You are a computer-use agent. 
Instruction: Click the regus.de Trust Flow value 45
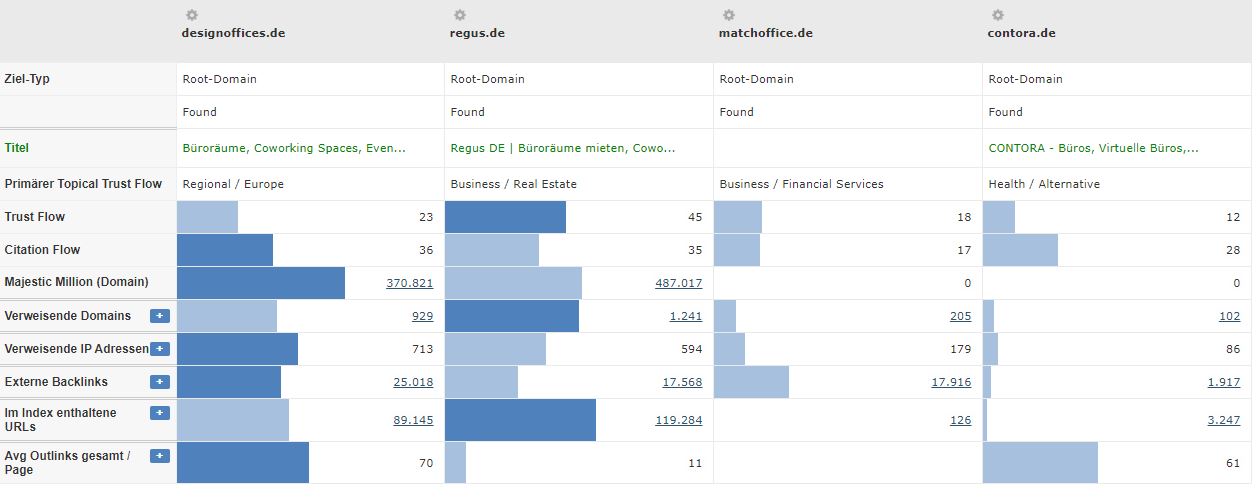click(695, 217)
